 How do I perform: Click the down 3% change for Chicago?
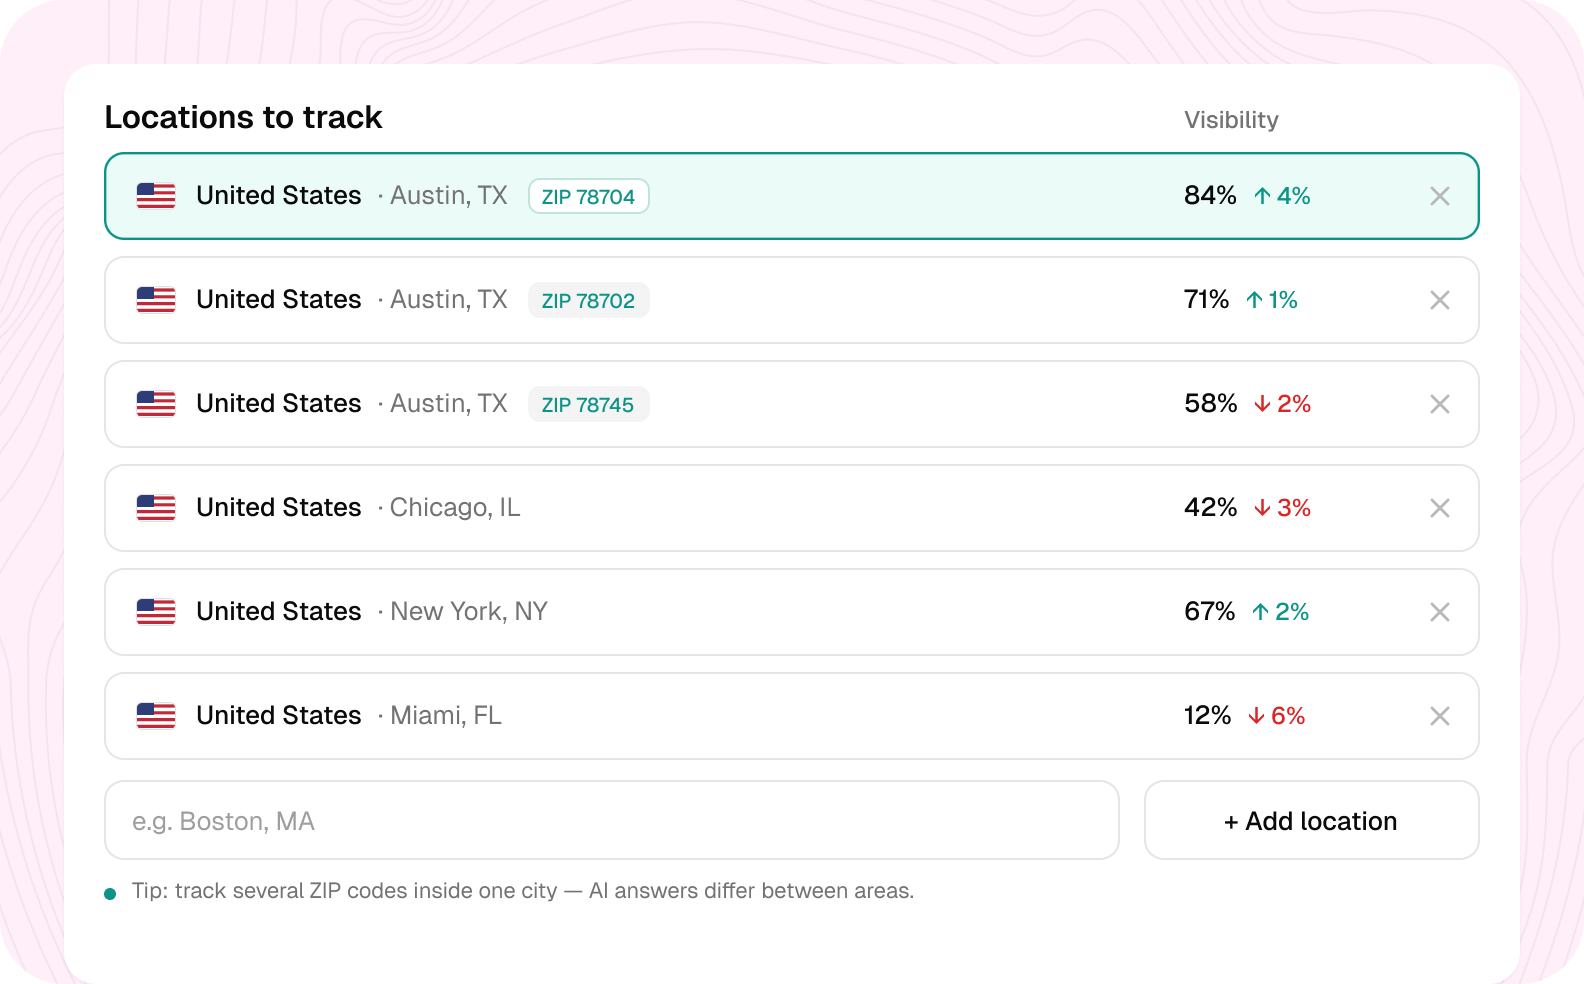tap(1282, 508)
